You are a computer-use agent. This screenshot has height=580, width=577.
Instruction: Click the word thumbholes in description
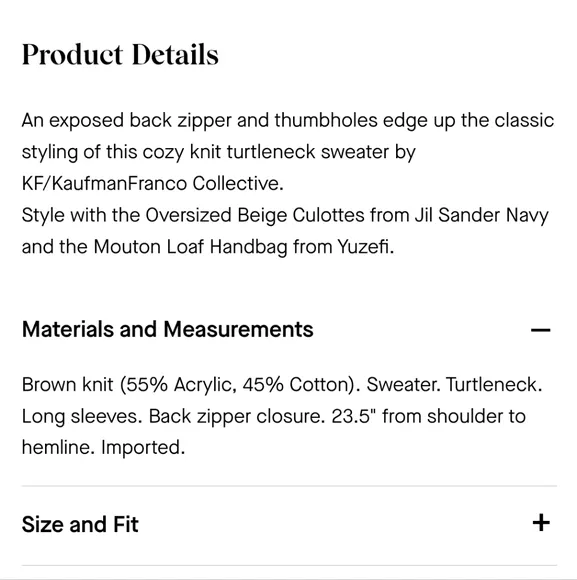coord(326,120)
